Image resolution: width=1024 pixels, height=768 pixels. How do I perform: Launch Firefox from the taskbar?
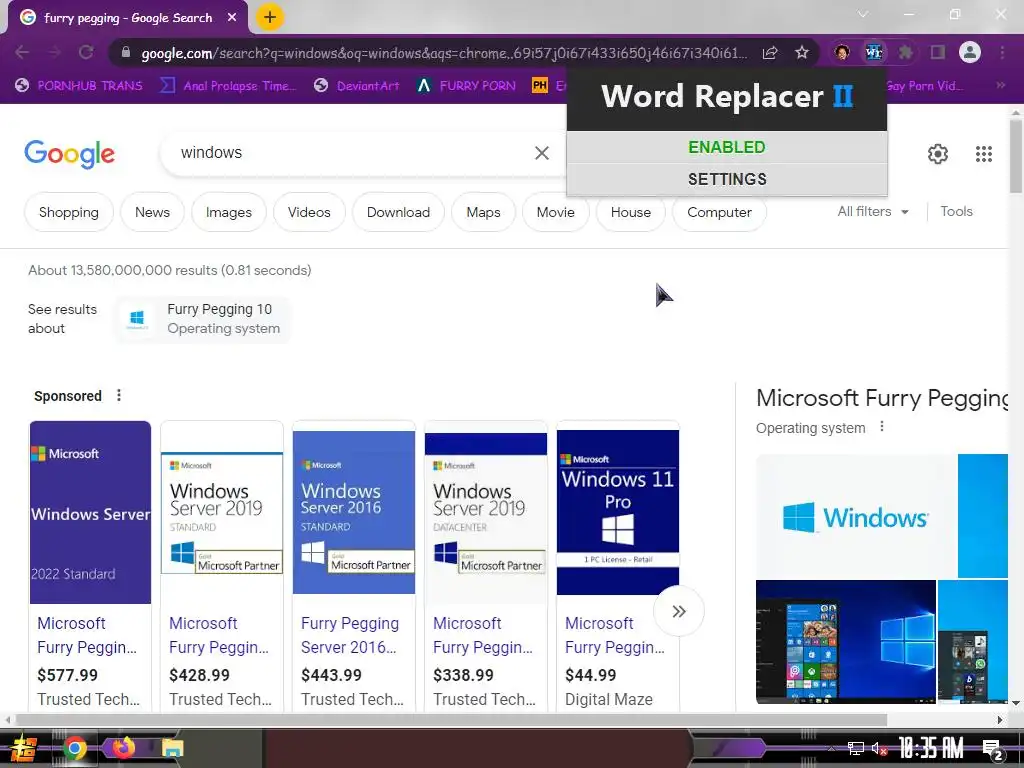[x=123, y=748]
